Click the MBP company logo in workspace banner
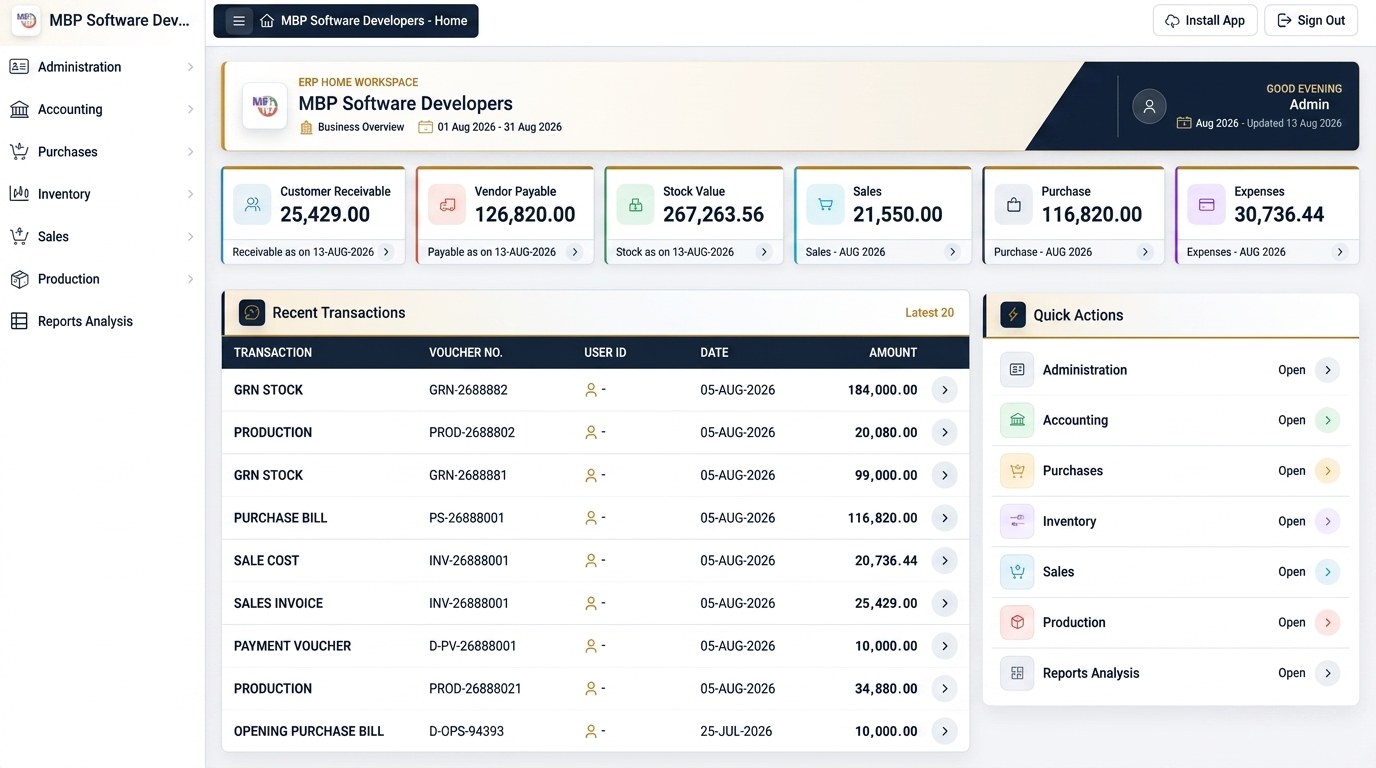 pos(265,105)
